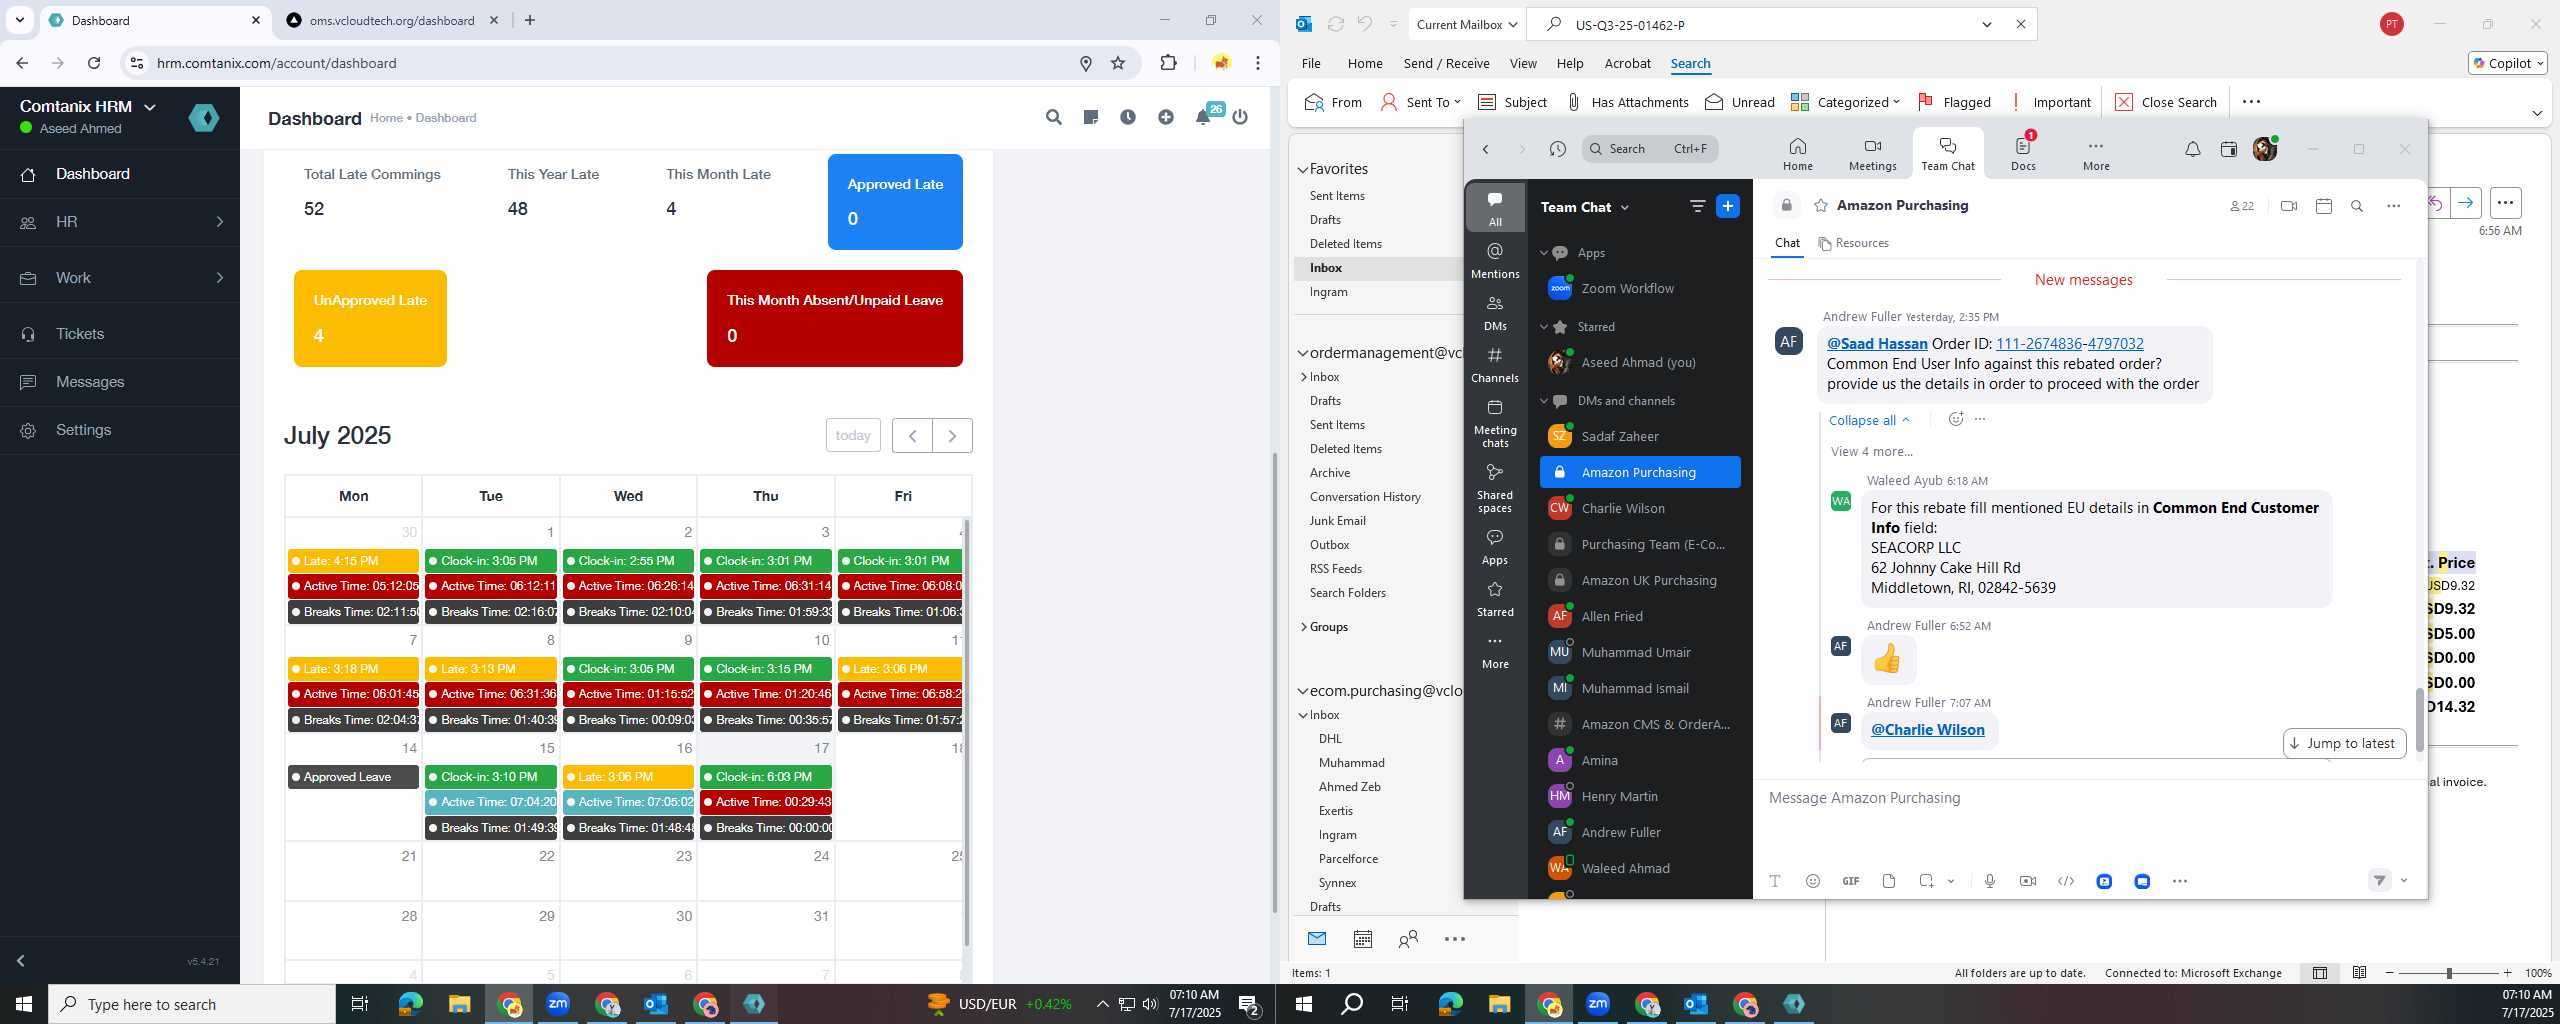Open Mentions in the Zoom sidebar

pos(1495,260)
